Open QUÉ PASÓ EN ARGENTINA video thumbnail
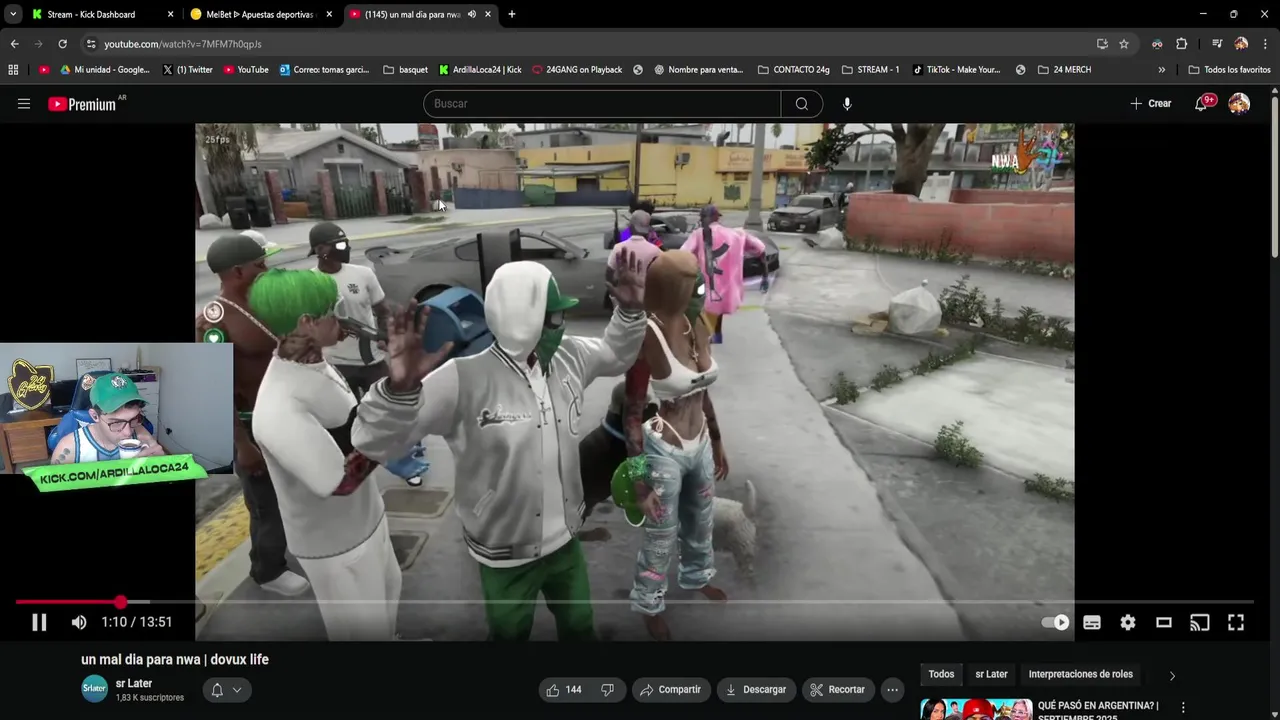 click(x=976, y=709)
